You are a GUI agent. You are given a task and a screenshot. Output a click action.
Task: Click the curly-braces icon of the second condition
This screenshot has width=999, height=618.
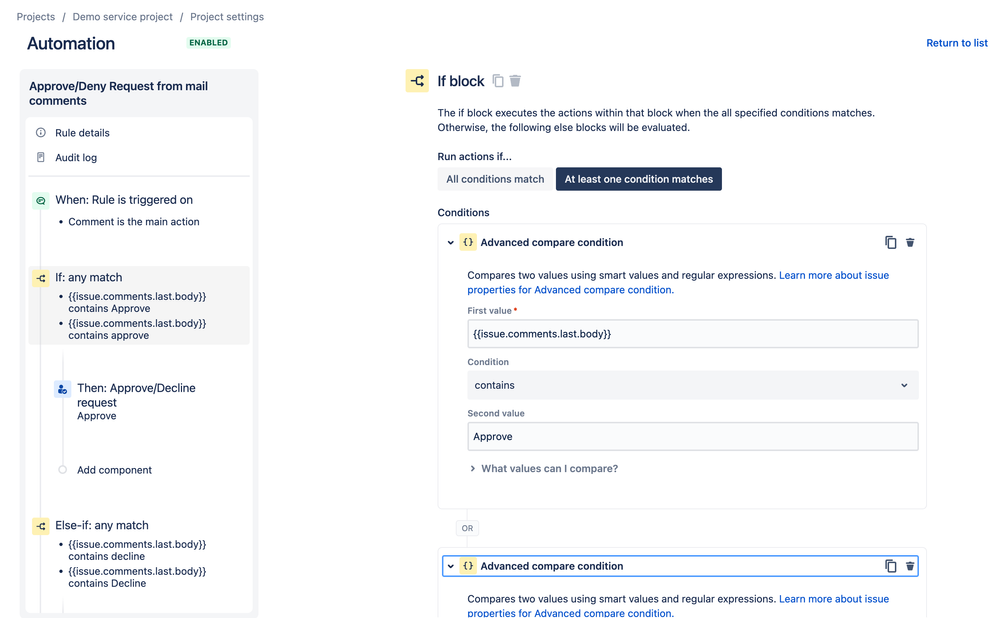click(468, 566)
